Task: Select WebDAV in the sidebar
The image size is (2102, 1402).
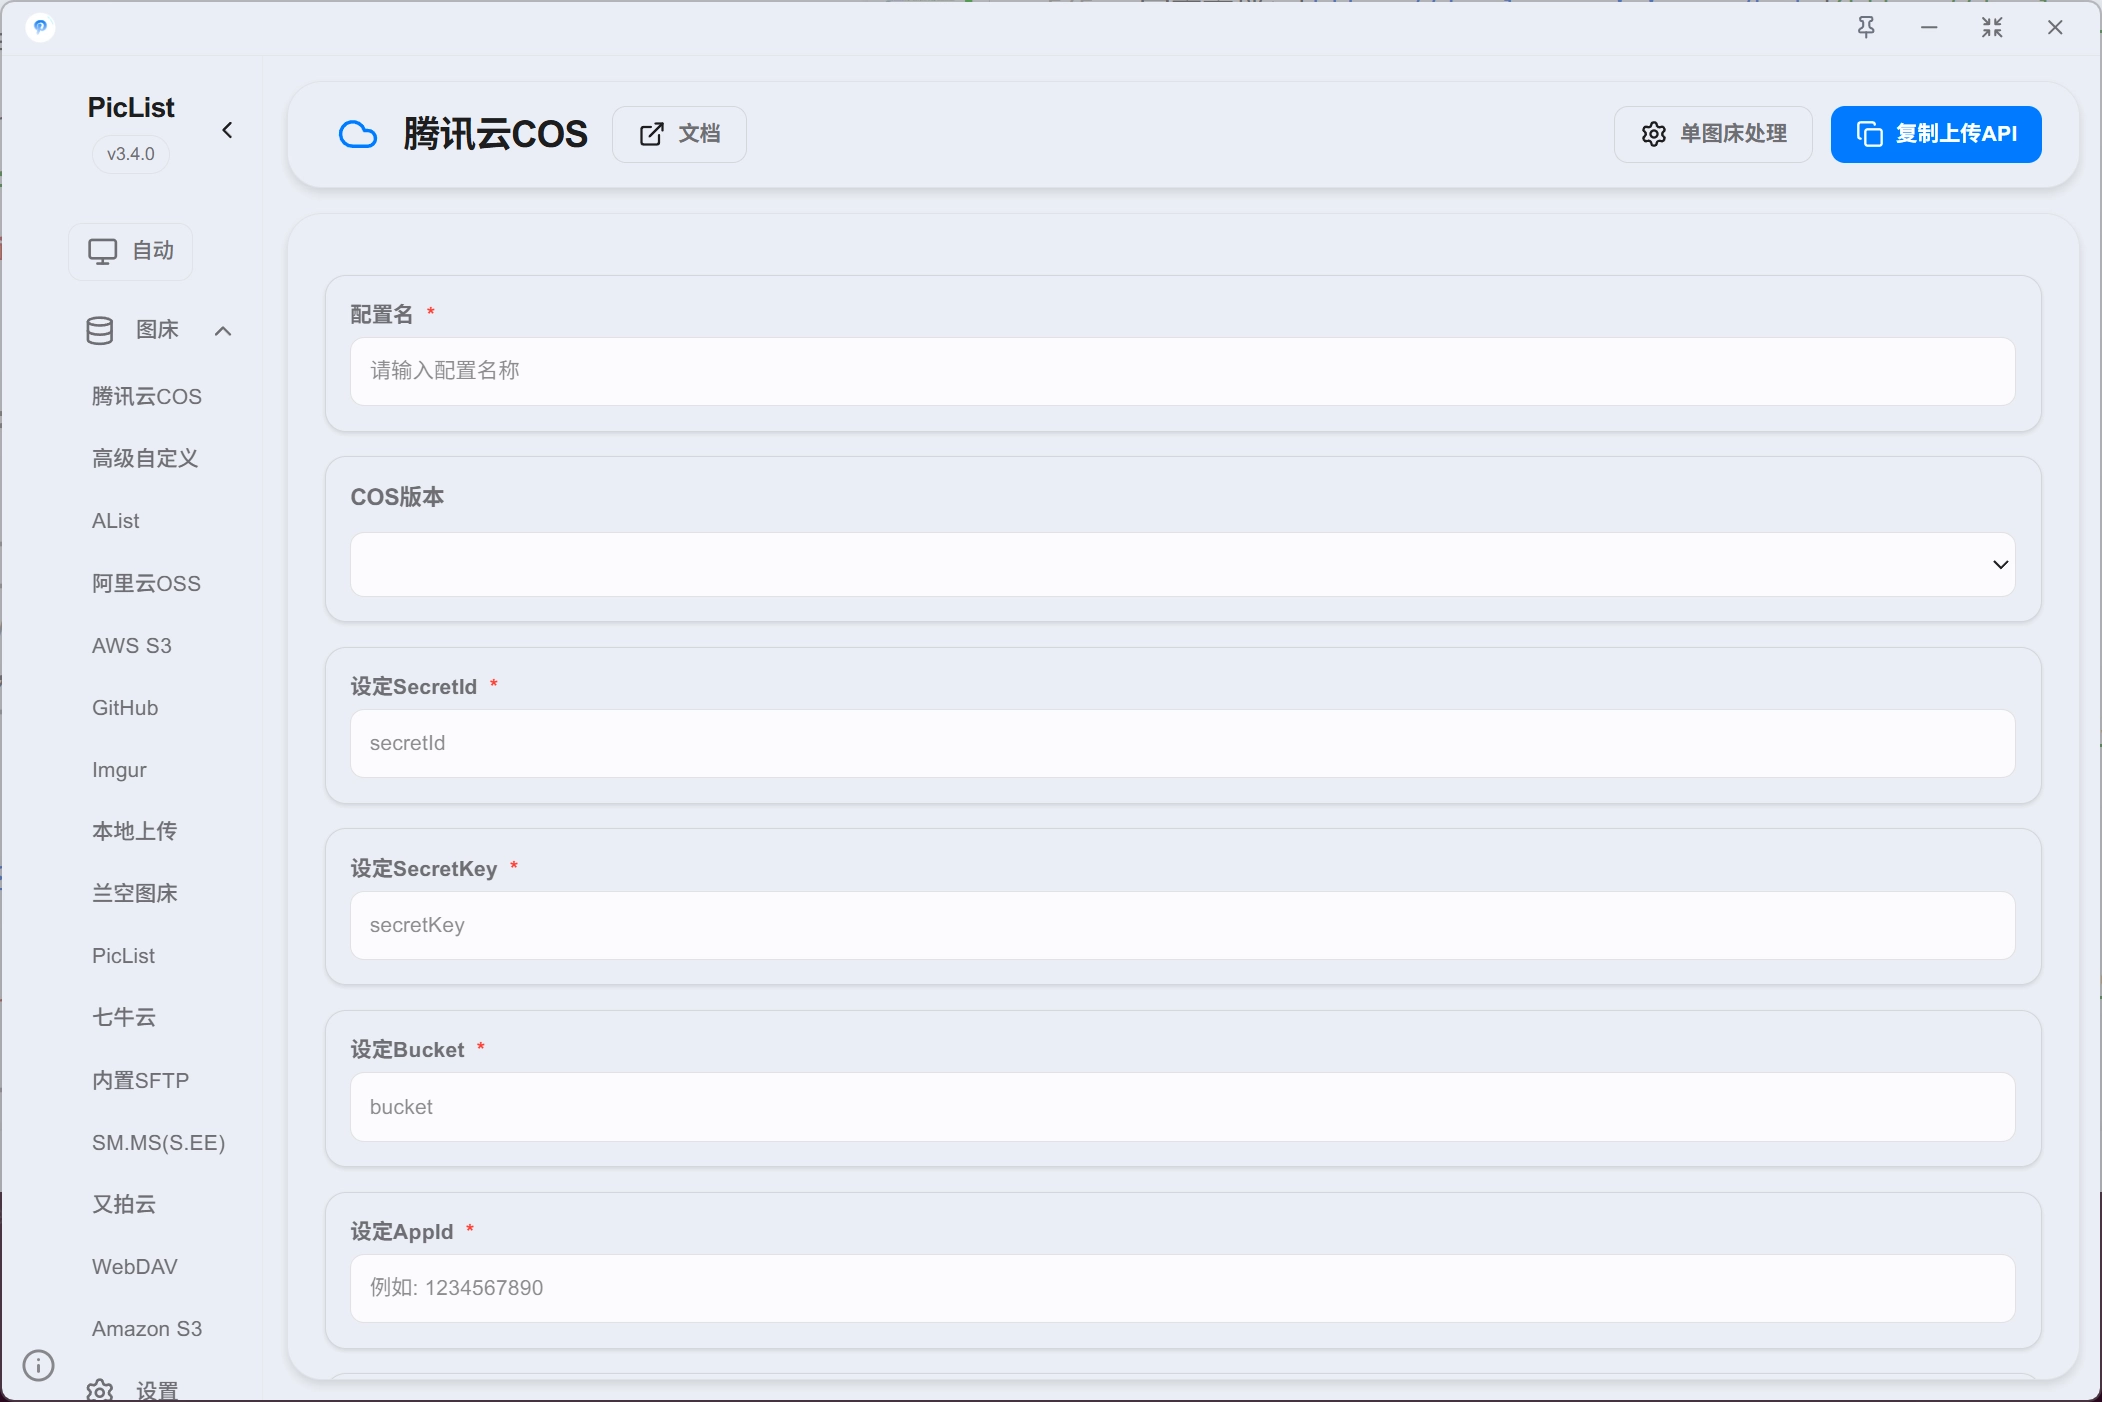Action: (x=135, y=1267)
